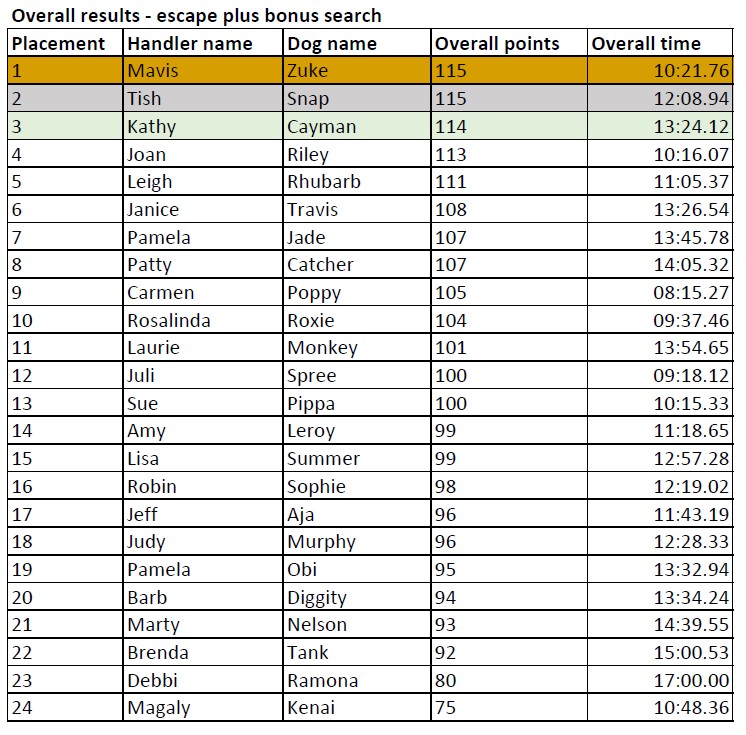Select the time cell 10:16.07
The image size is (746, 735).
tap(660, 154)
